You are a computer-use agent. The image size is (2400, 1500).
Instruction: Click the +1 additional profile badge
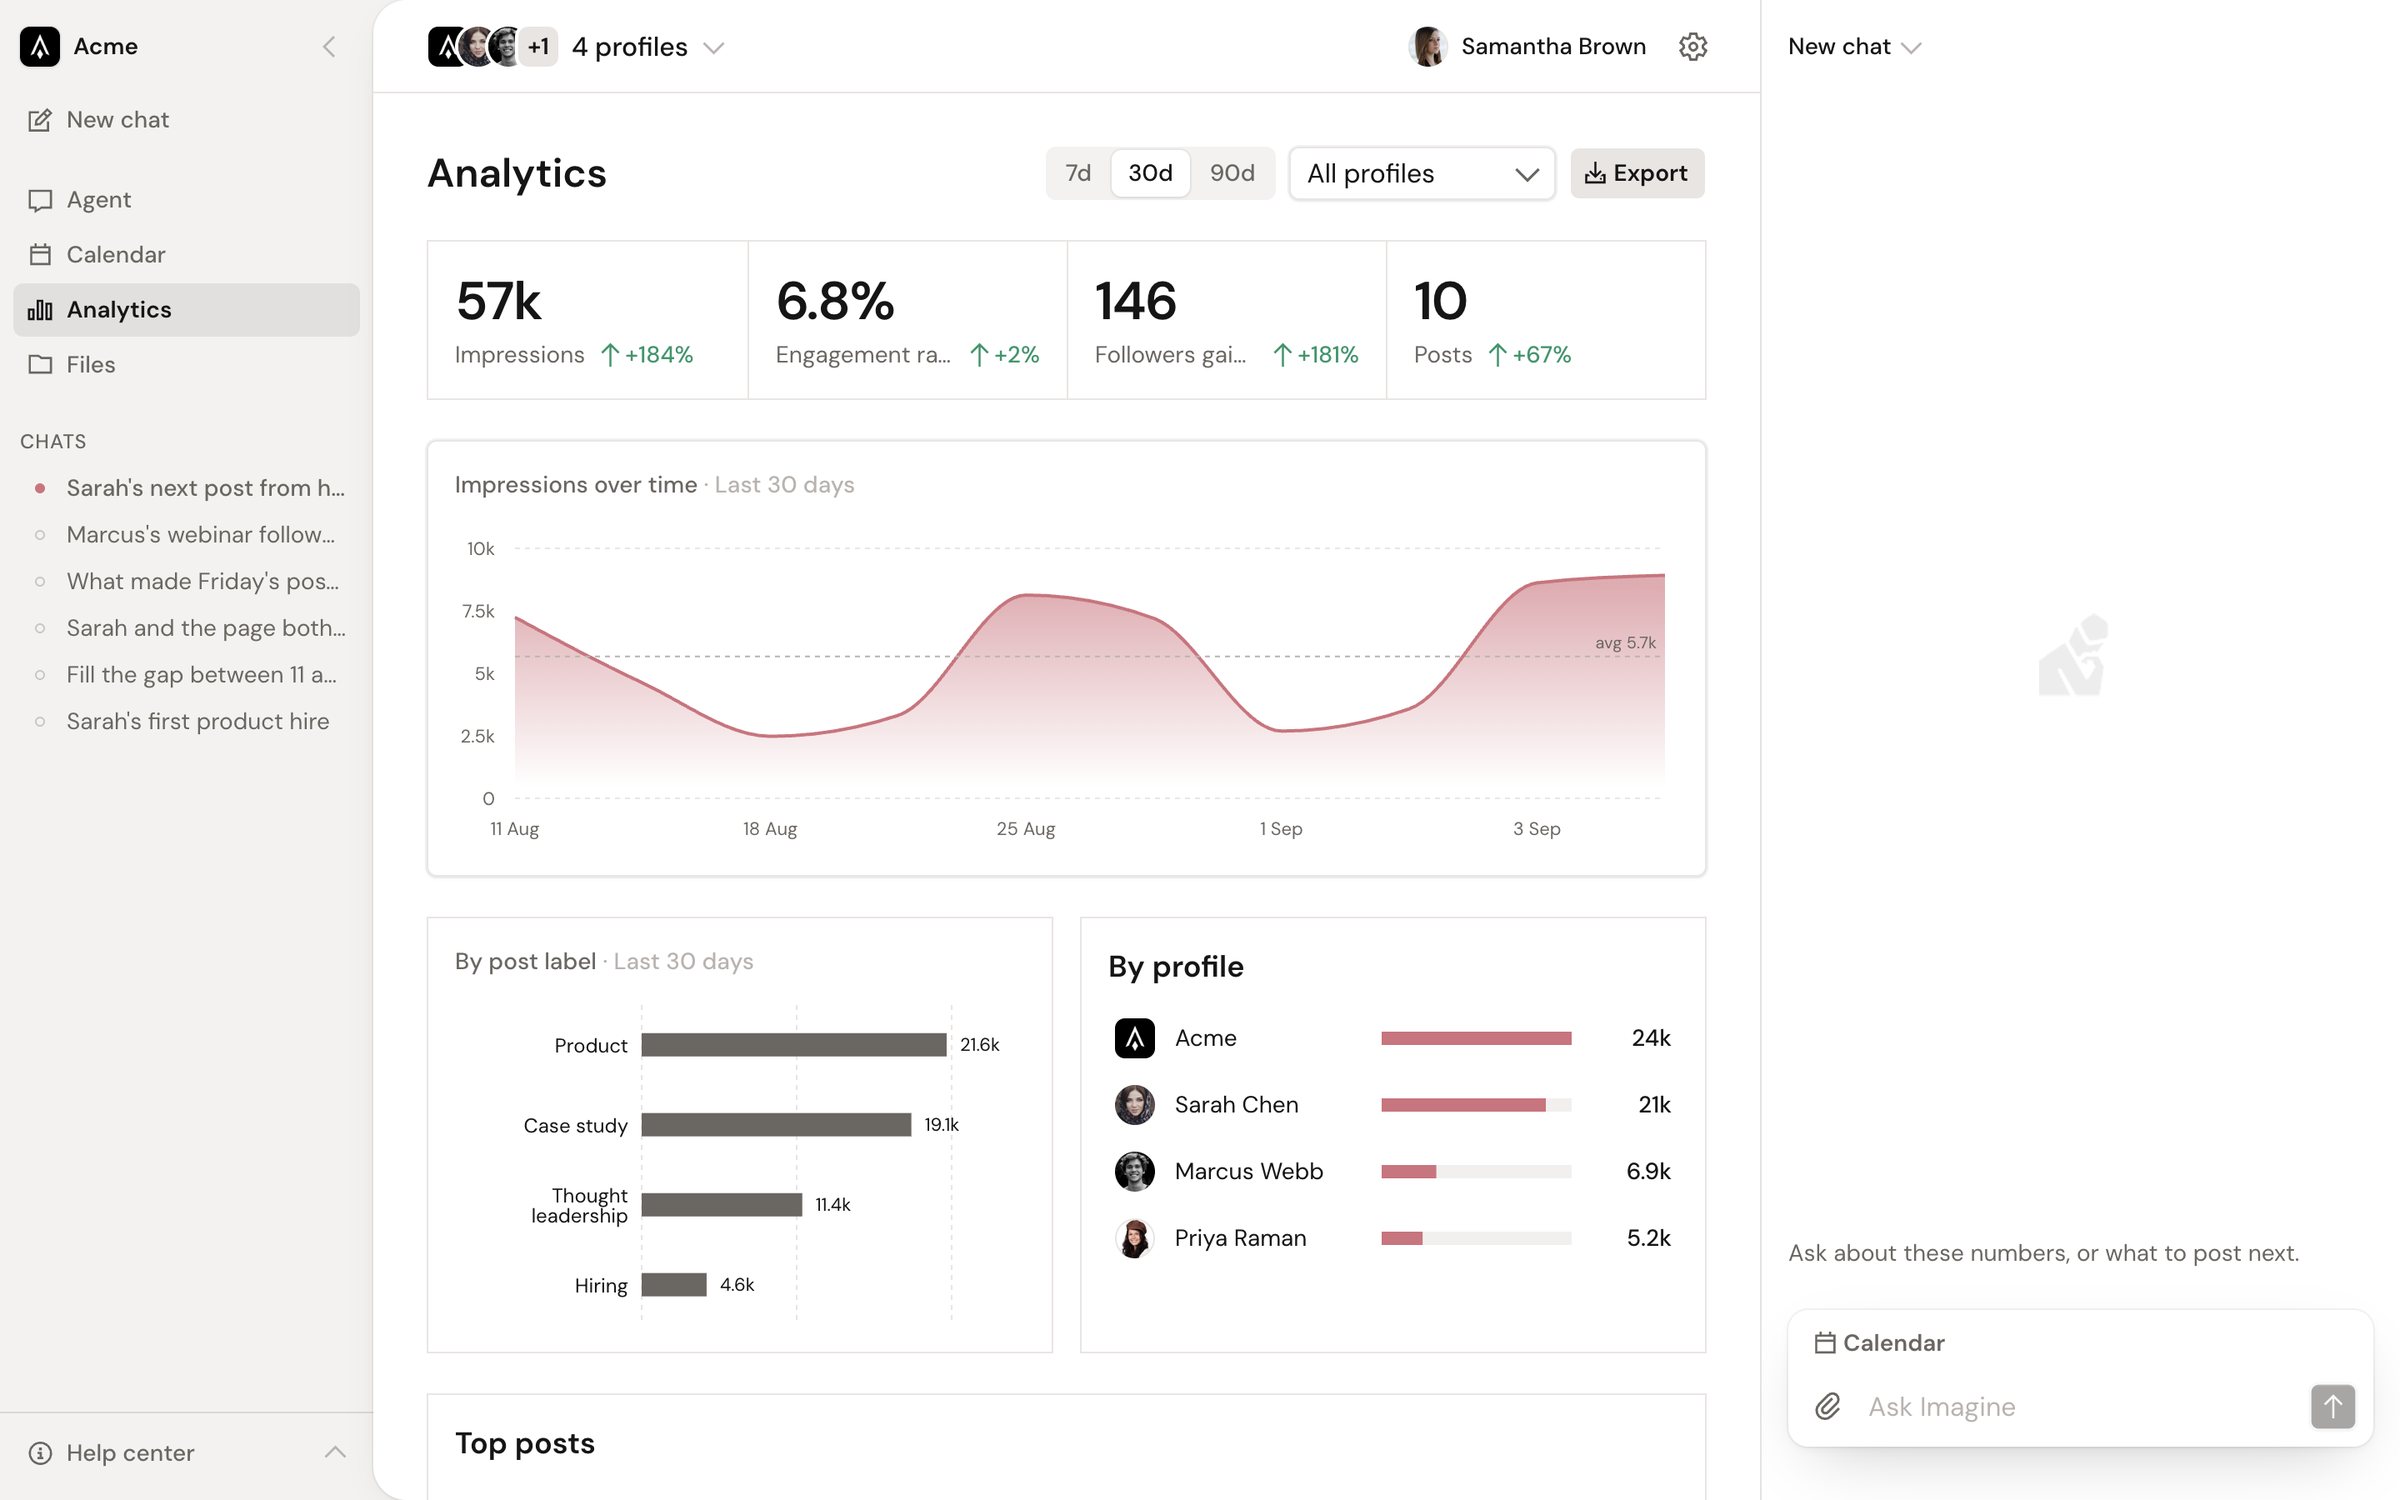click(538, 46)
